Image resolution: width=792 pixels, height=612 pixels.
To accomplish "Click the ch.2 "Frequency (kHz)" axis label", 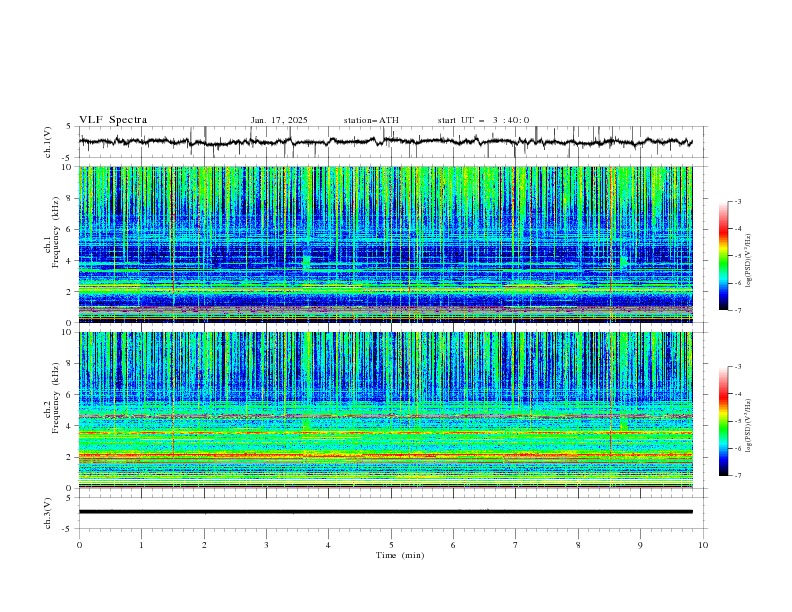I will (56, 397).
